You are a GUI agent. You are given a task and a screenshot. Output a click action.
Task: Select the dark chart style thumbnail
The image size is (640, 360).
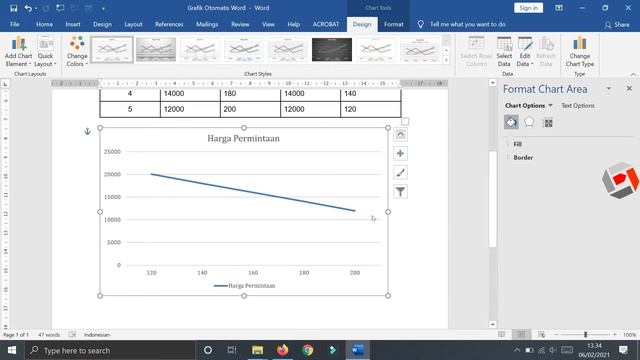(332, 50)
